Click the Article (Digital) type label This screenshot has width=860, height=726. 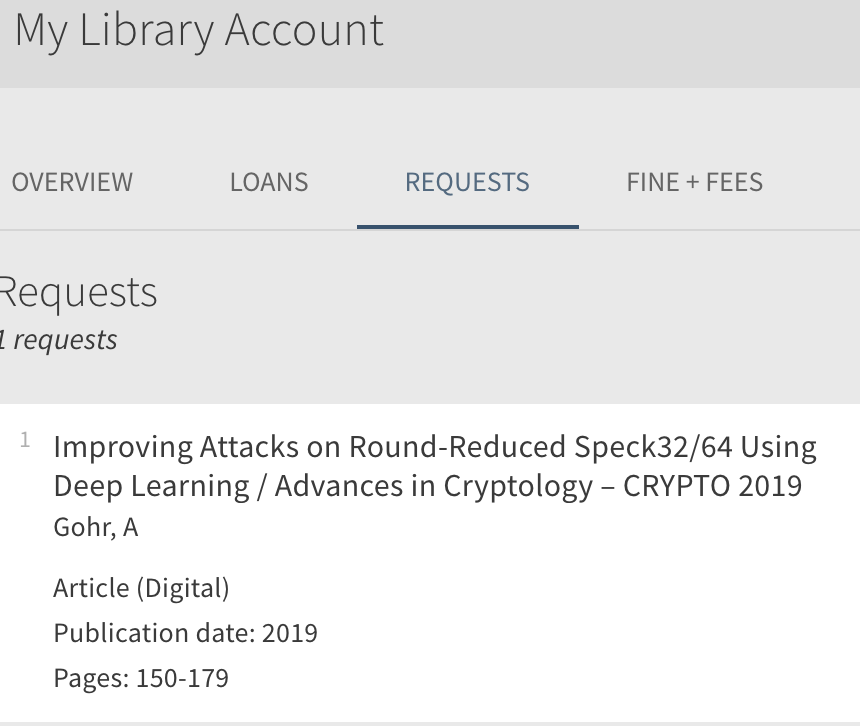point(142,588)
